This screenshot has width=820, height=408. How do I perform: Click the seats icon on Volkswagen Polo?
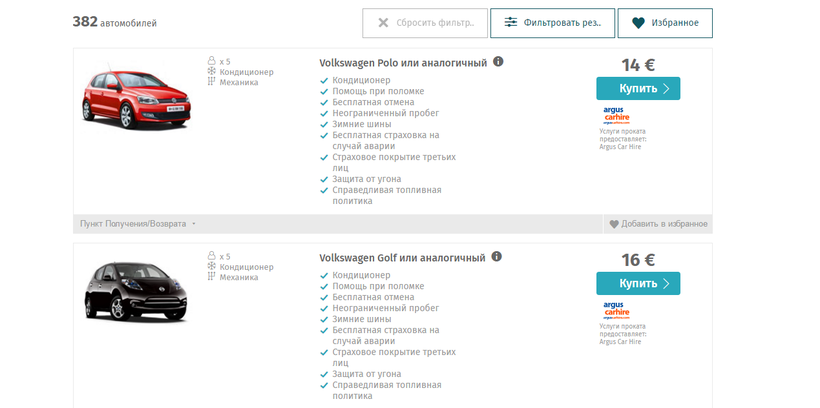click(211, 61)
